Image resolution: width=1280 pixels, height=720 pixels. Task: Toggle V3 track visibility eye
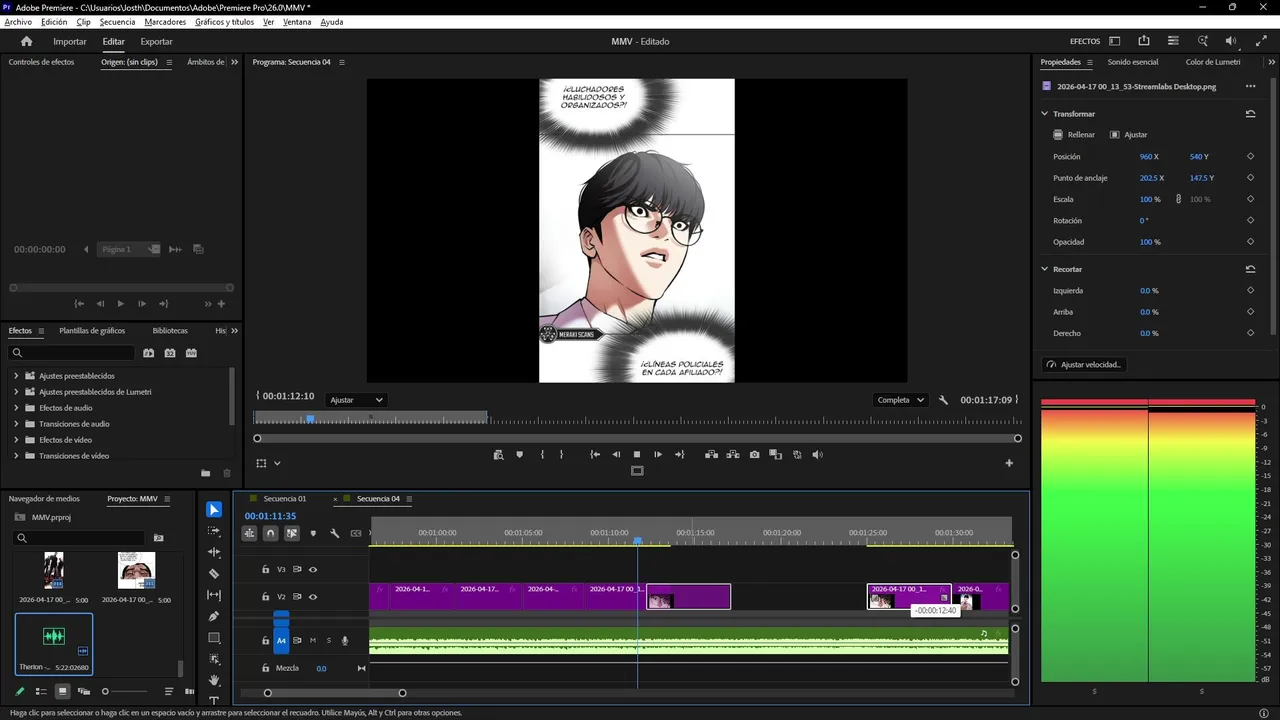pyautogui.click(x=313, y=569)
